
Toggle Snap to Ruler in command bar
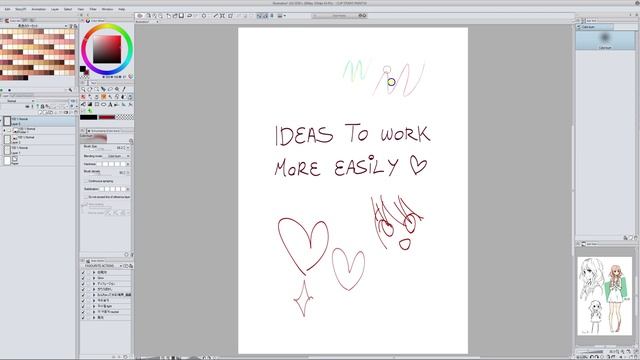coord(259,16)
